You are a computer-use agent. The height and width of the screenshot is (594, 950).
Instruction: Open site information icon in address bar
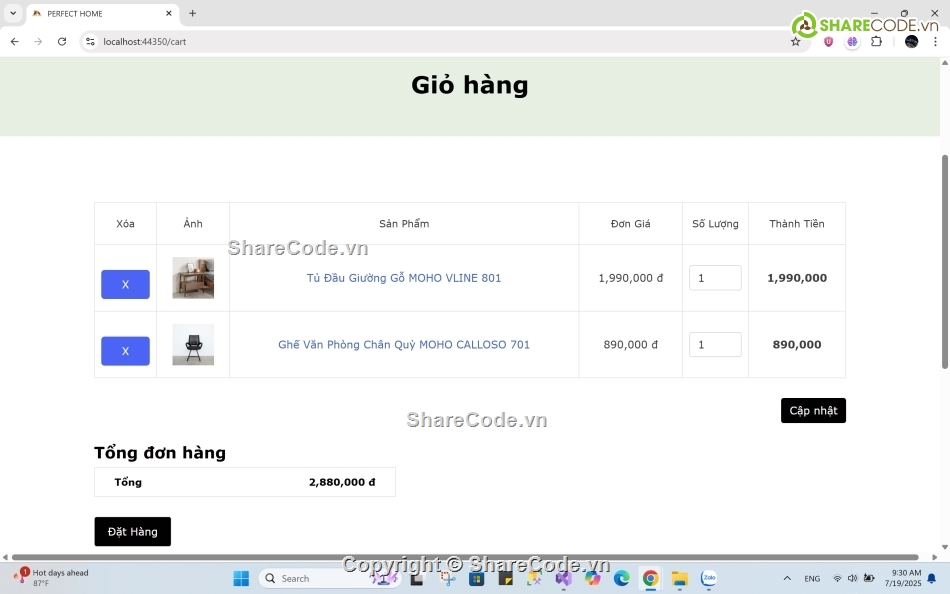(x=90, y=42)
